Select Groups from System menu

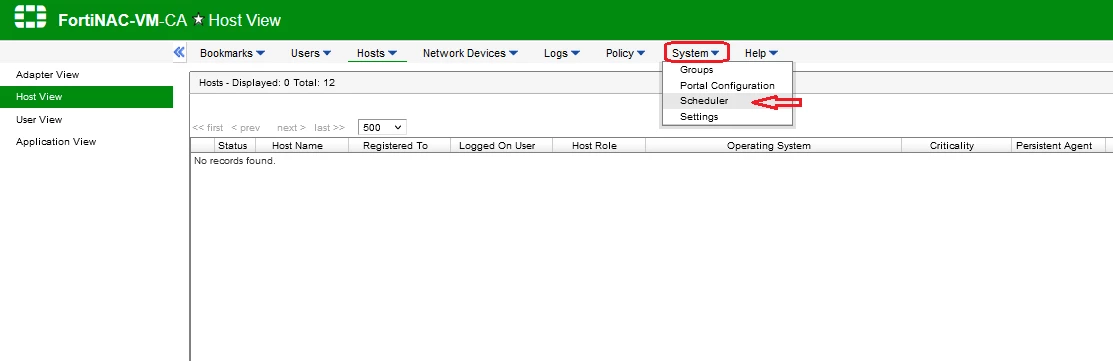(x=727, y=70)
